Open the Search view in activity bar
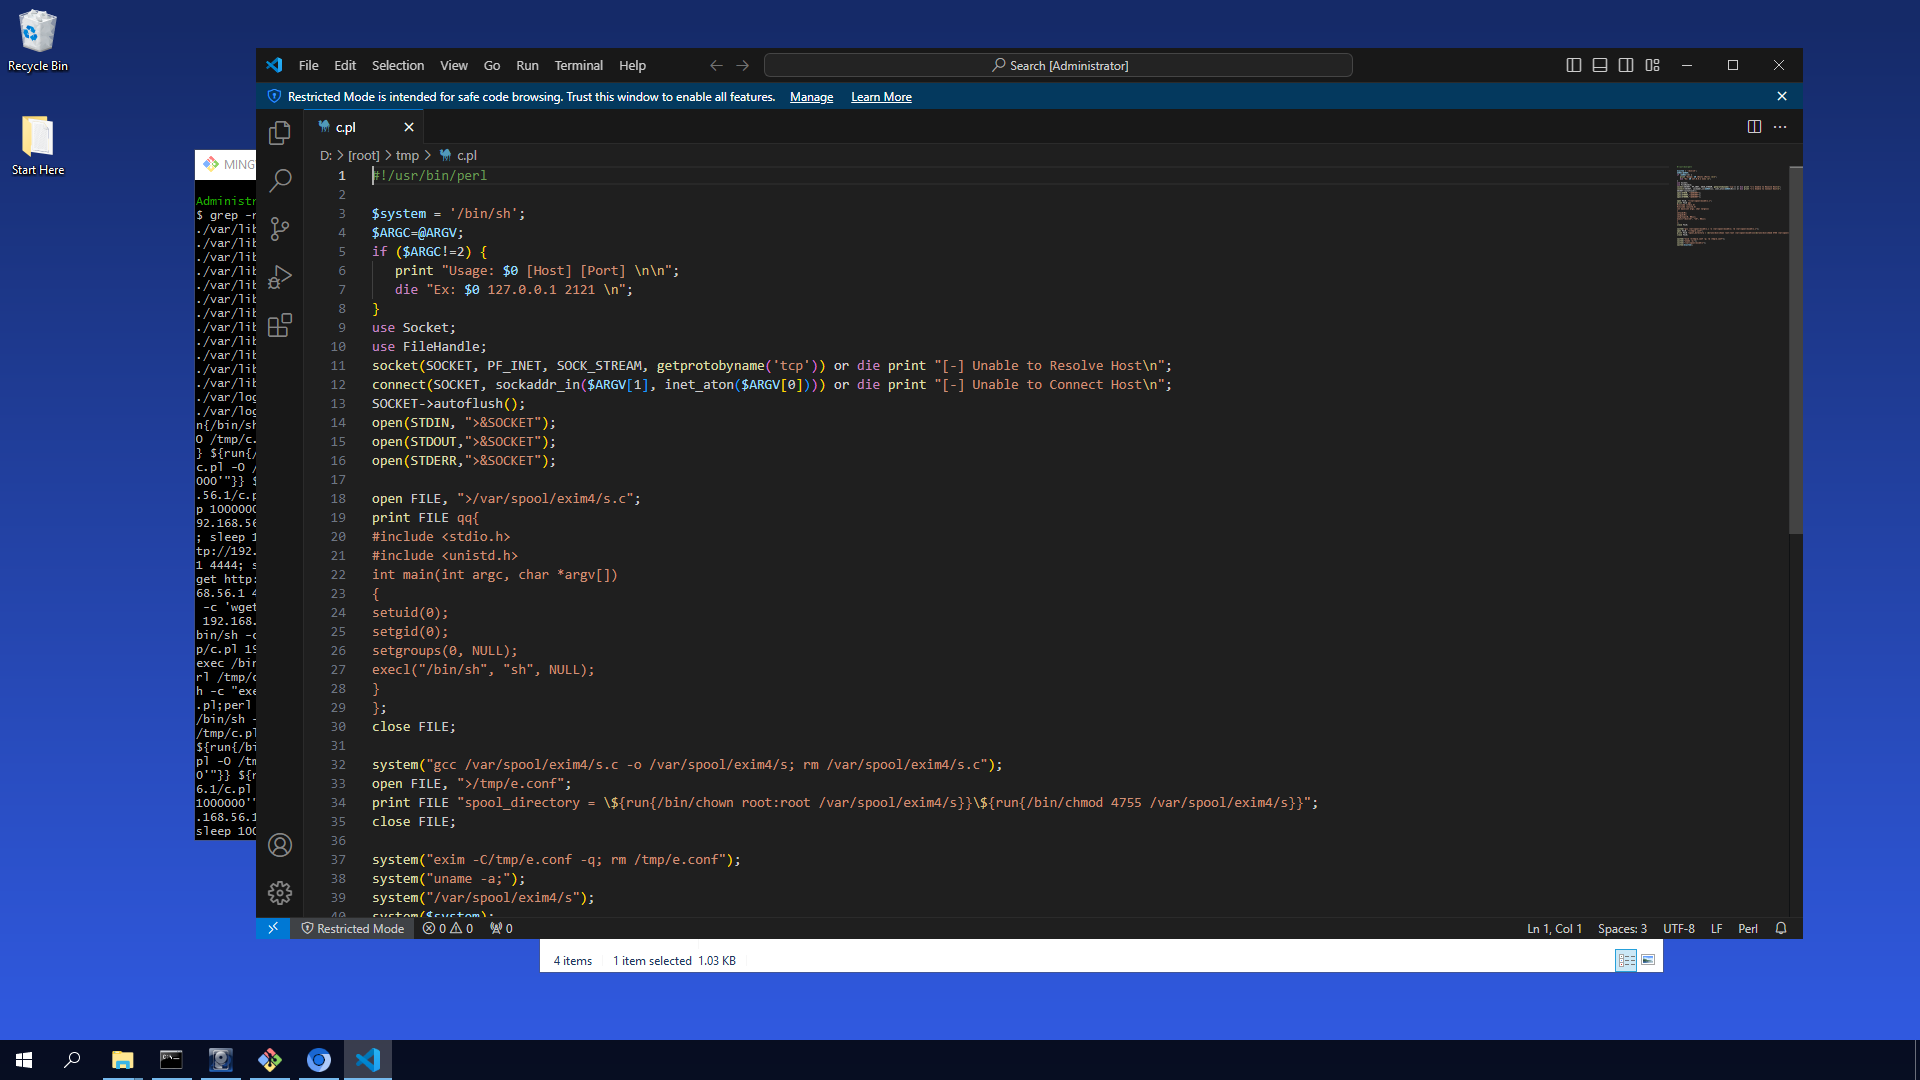 click(280, 181)
